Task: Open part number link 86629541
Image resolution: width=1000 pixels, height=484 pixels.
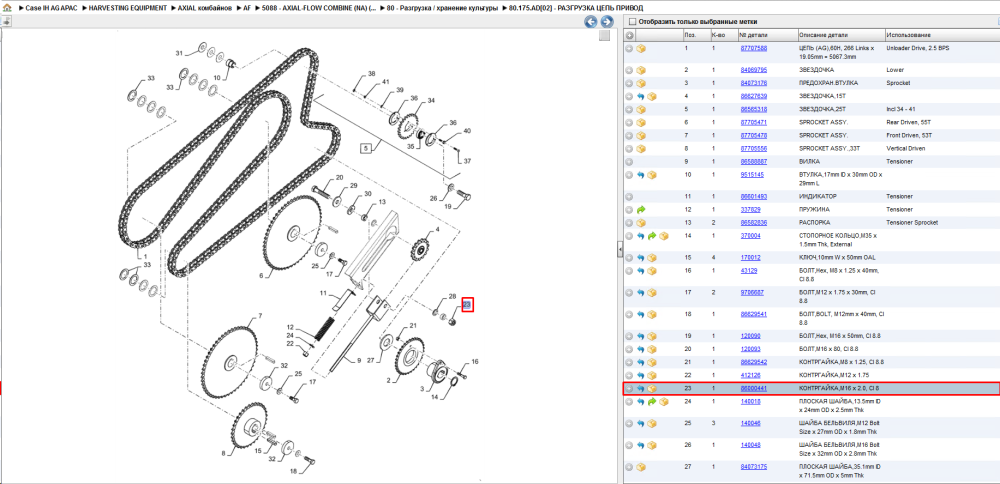Action: (753, 314)
